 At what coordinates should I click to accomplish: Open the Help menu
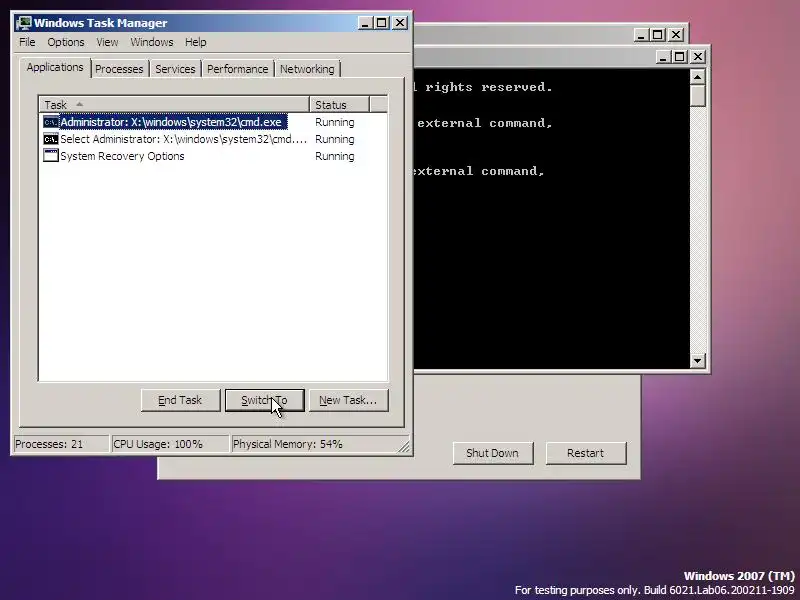click(x=195, y=42)
